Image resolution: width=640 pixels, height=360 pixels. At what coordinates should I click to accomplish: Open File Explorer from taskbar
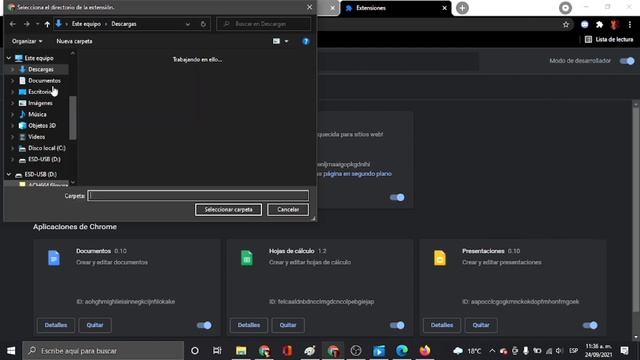pos(241,351)
